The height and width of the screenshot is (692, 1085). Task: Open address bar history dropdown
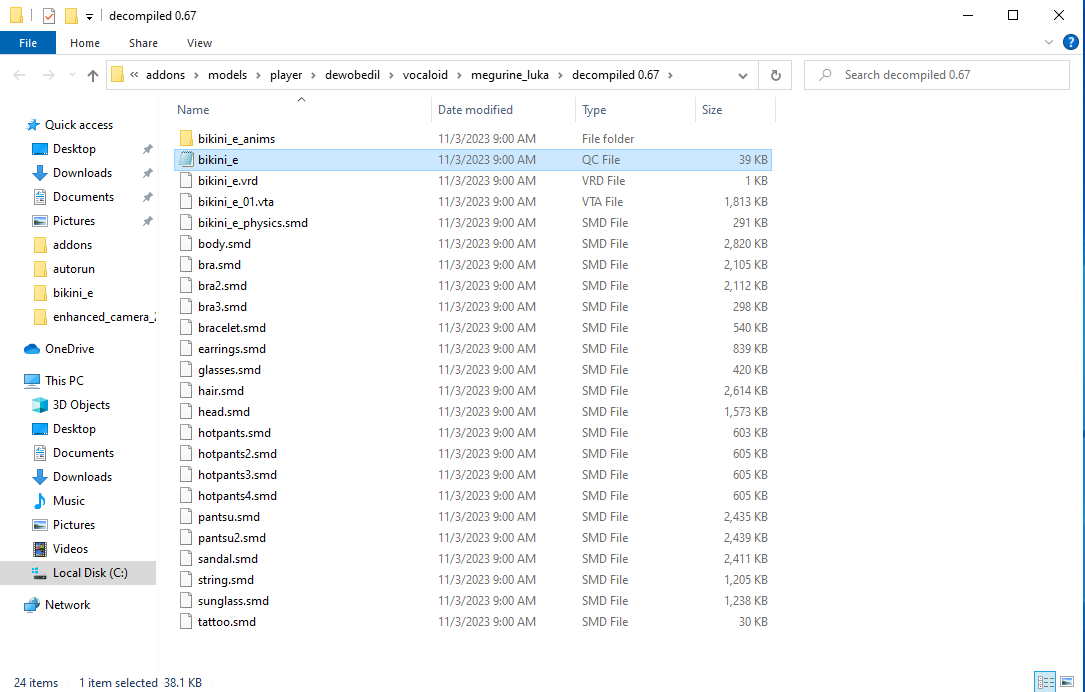(742, 75)
